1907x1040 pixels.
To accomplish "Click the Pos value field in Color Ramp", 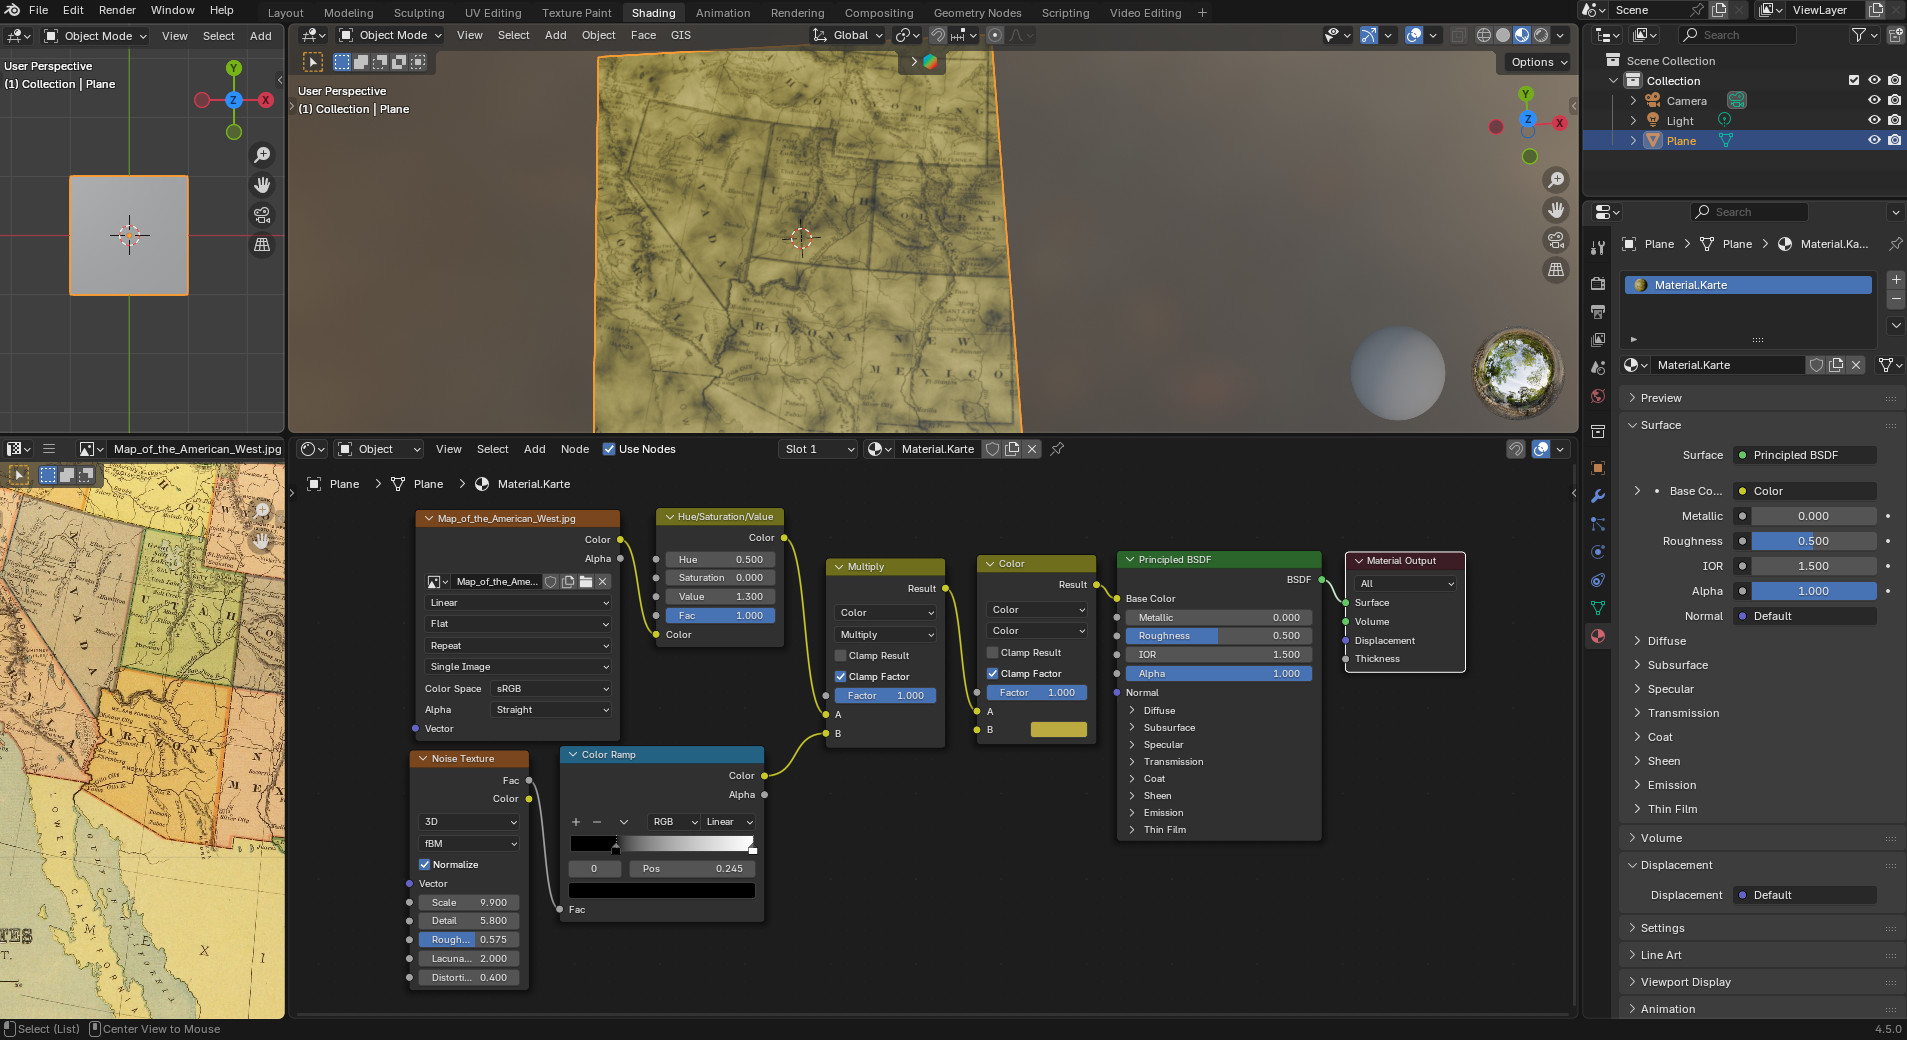I will click(x=692, y=869).
